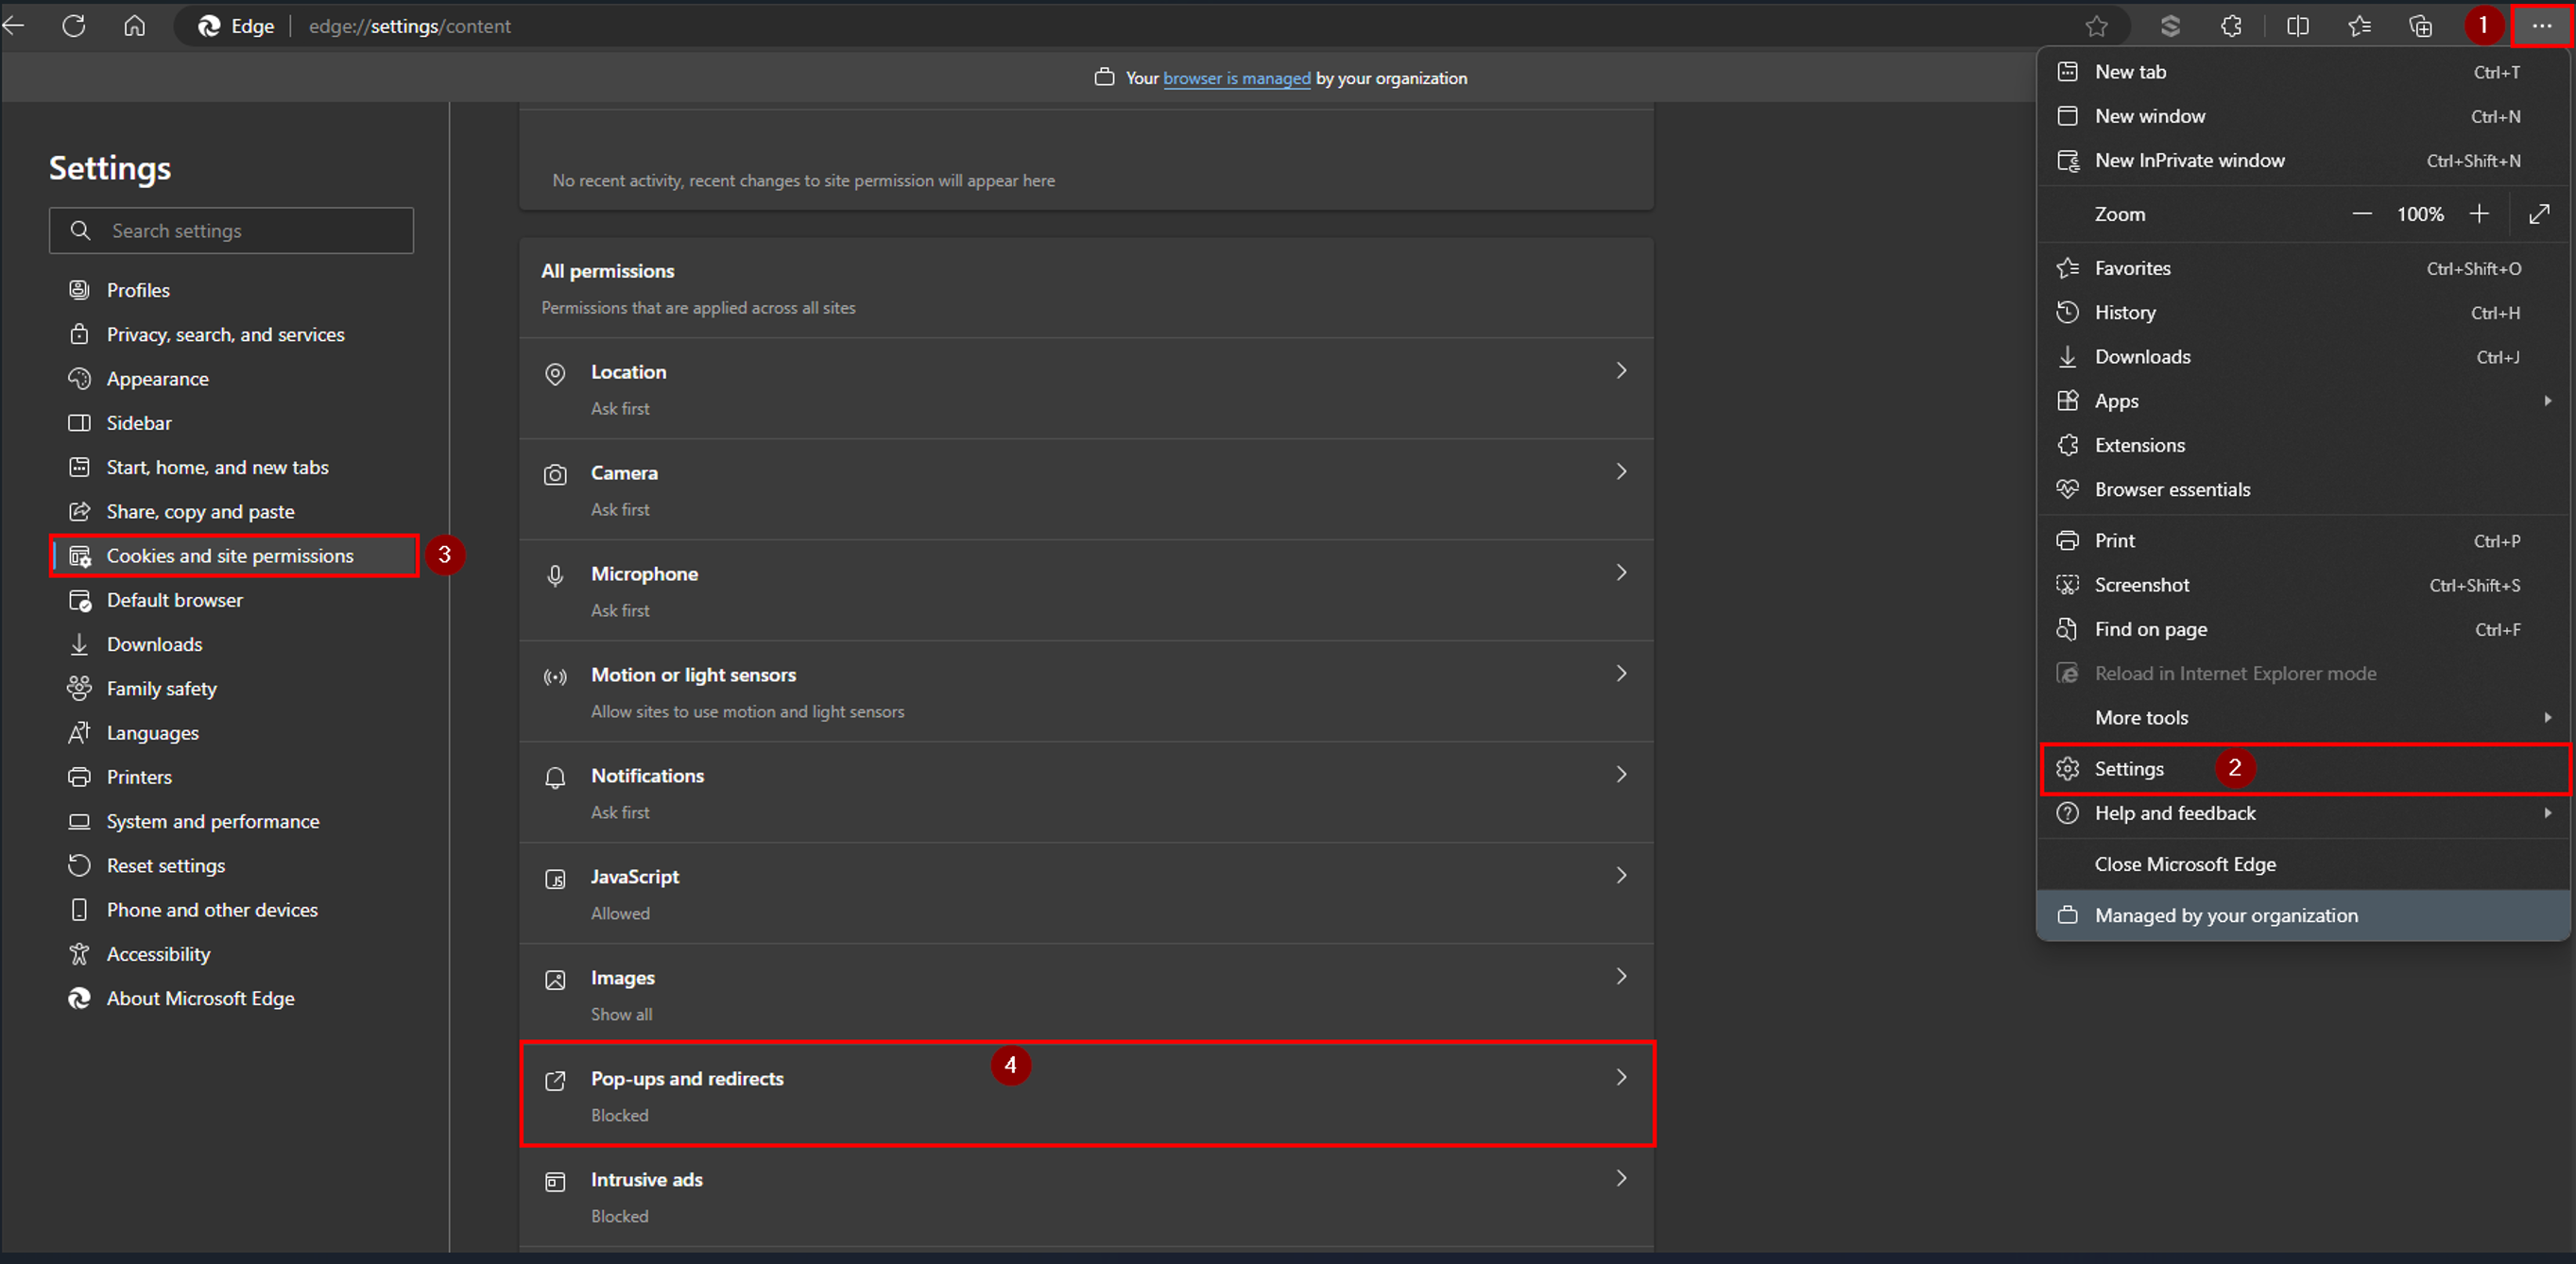Open Share, copy and paste settings
Screen dimensions: 2576x1264
pyautogui.click(x=231, y=511)
